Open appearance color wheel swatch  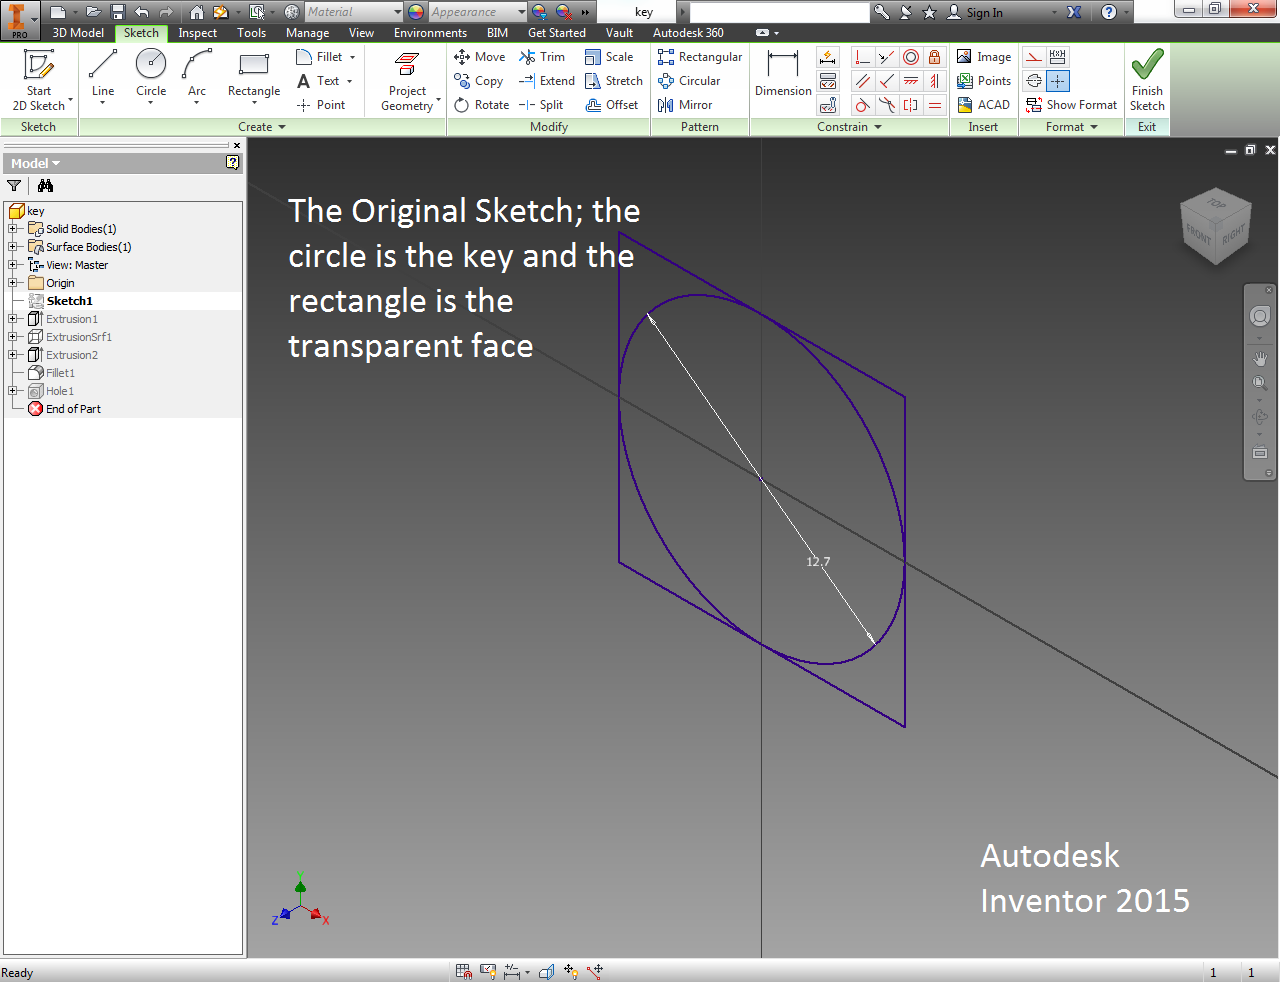pyautogui.click(x=416, y=12)
